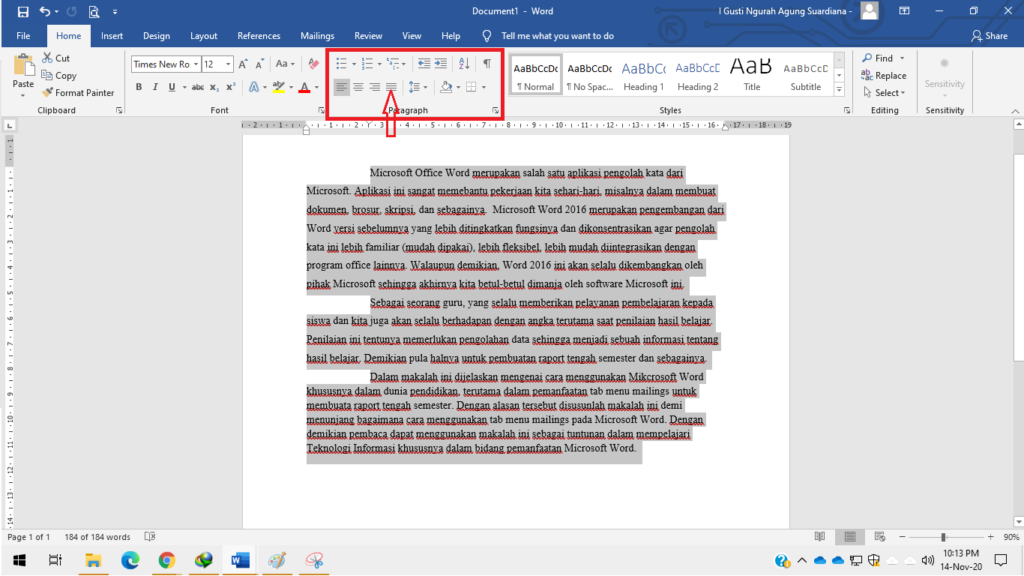The height and width of the screenshot is (576, 1024).
Task: Open File Explorer from the taskbar
Action: (93, 560)
